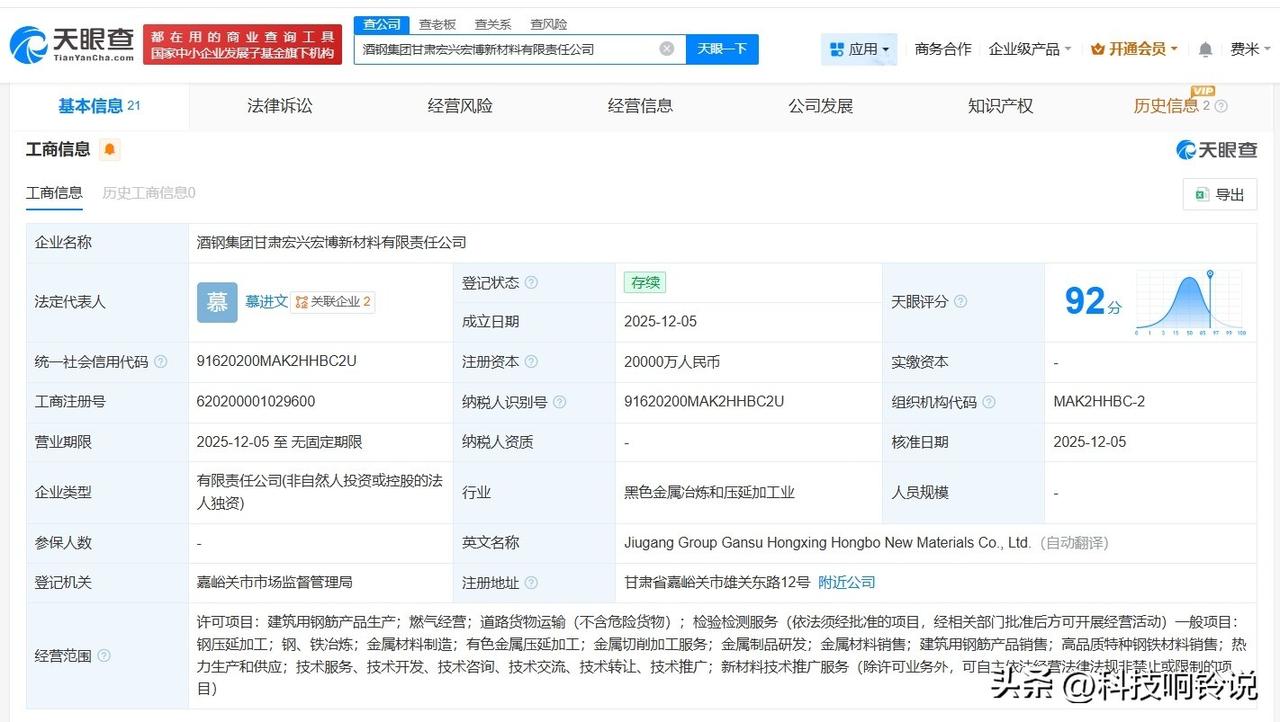Click the 慕 avatar of the legal representative
Image resolution: width=1280 pixels, height=722 pixels.
216,302
